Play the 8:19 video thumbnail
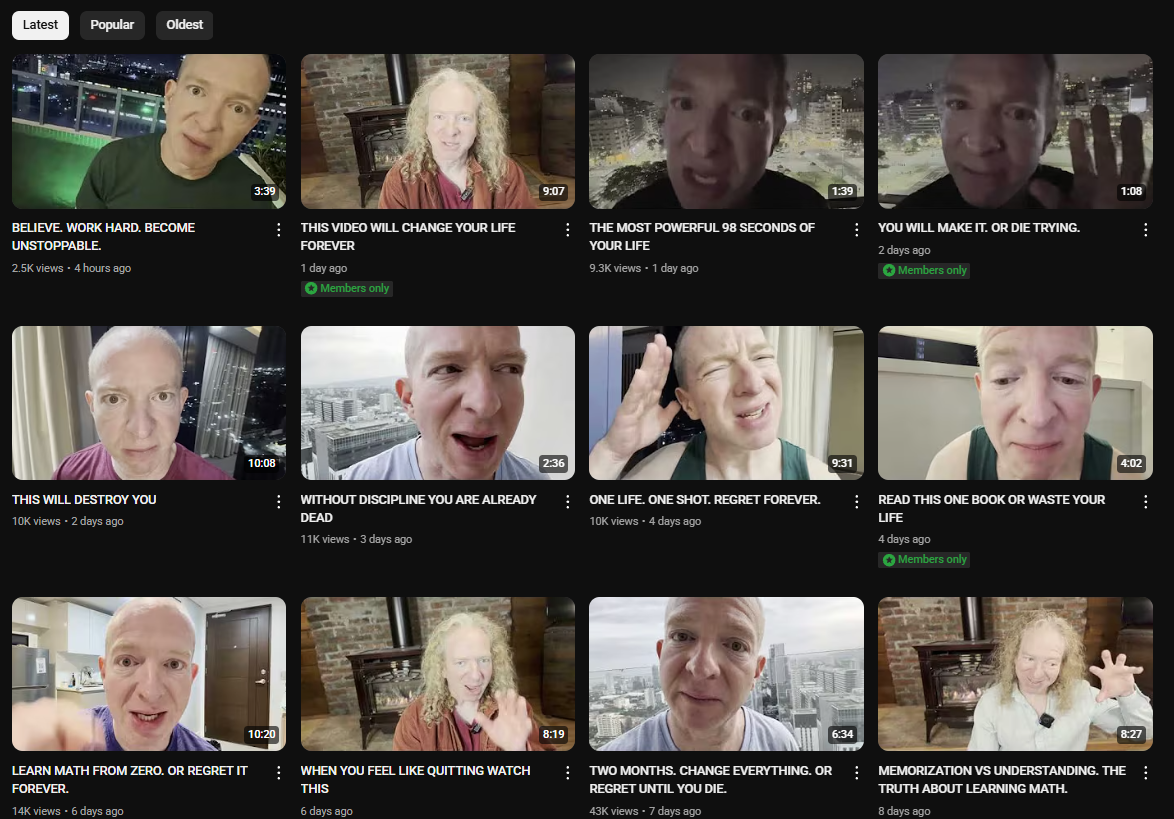 click(x=438, y=674)
